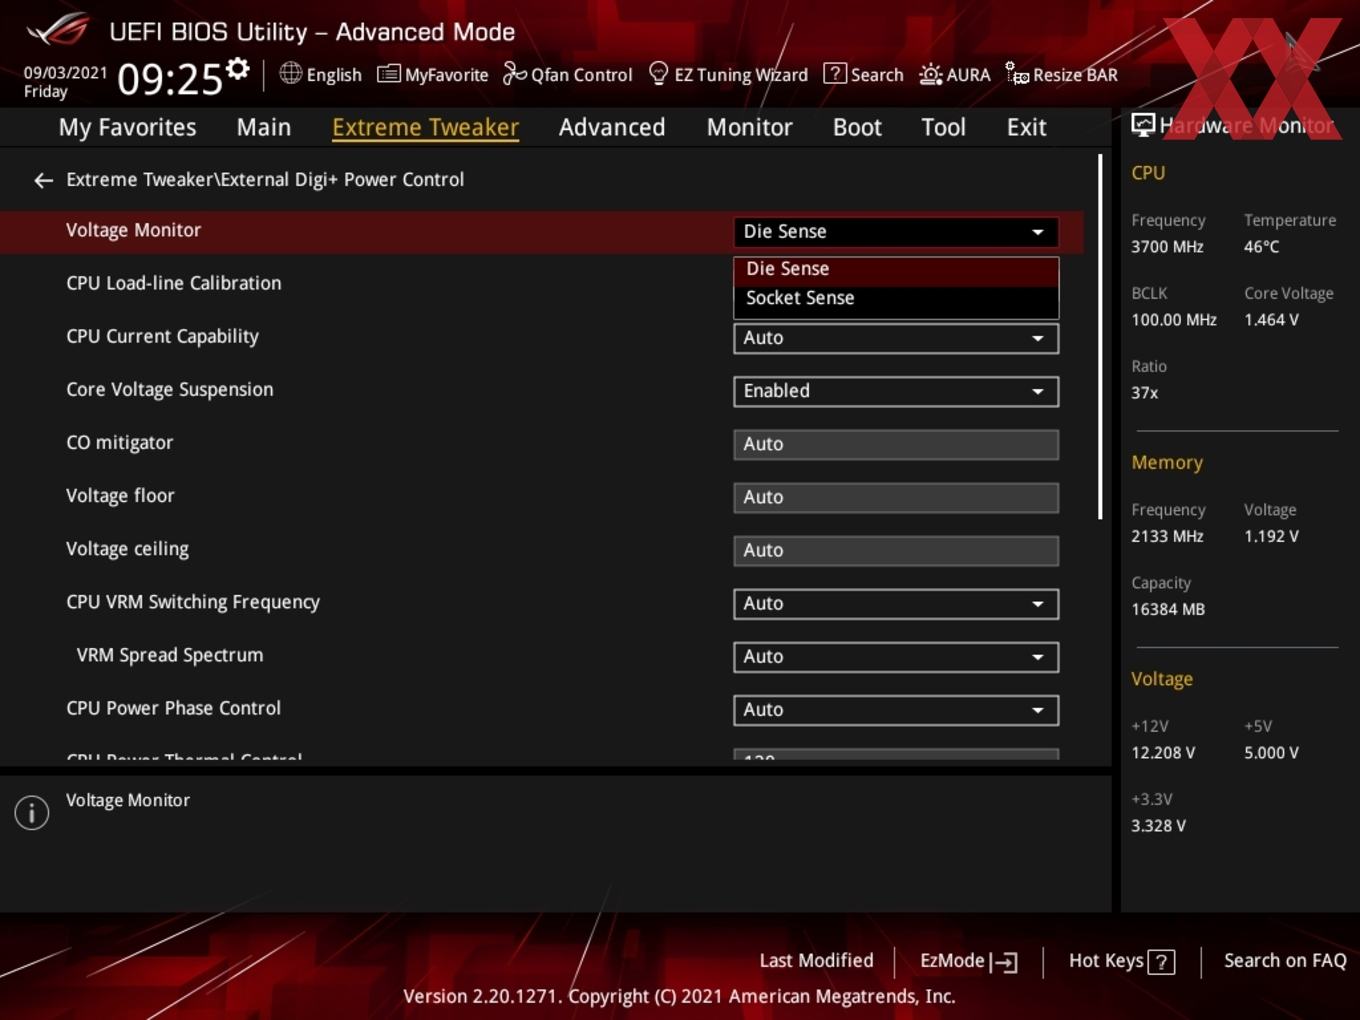This screenshot has height=1020, width=1360.
Task: Select VRM Spread Spectrum label
Action: click(x=170, y=655)
